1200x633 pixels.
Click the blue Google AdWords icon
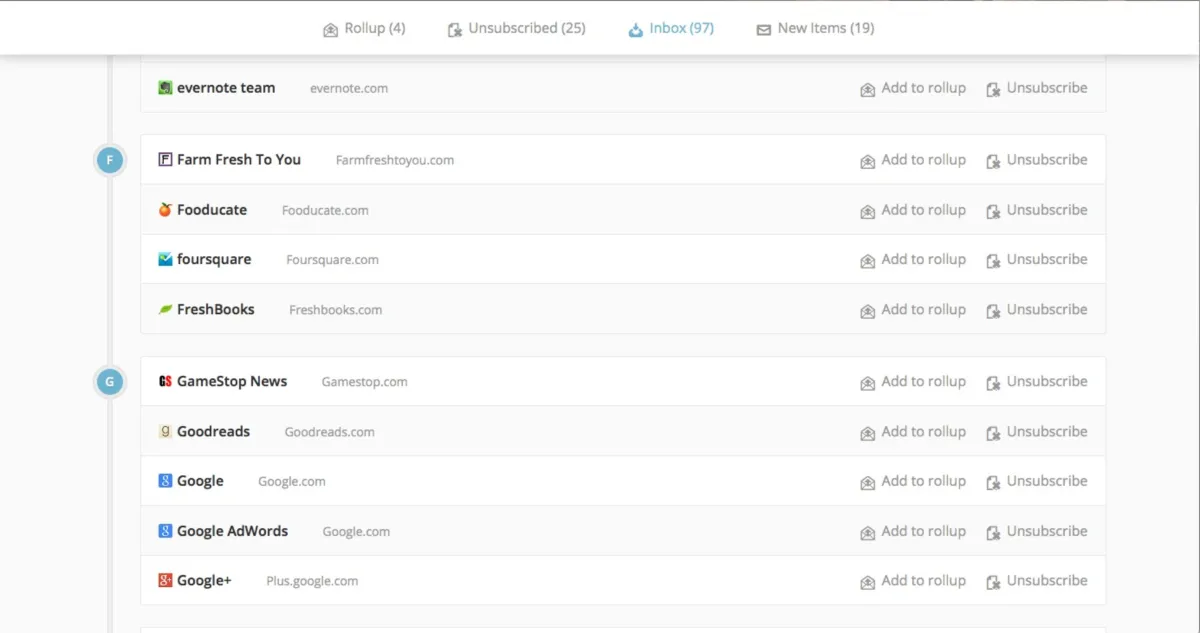(x=165, y=531)
